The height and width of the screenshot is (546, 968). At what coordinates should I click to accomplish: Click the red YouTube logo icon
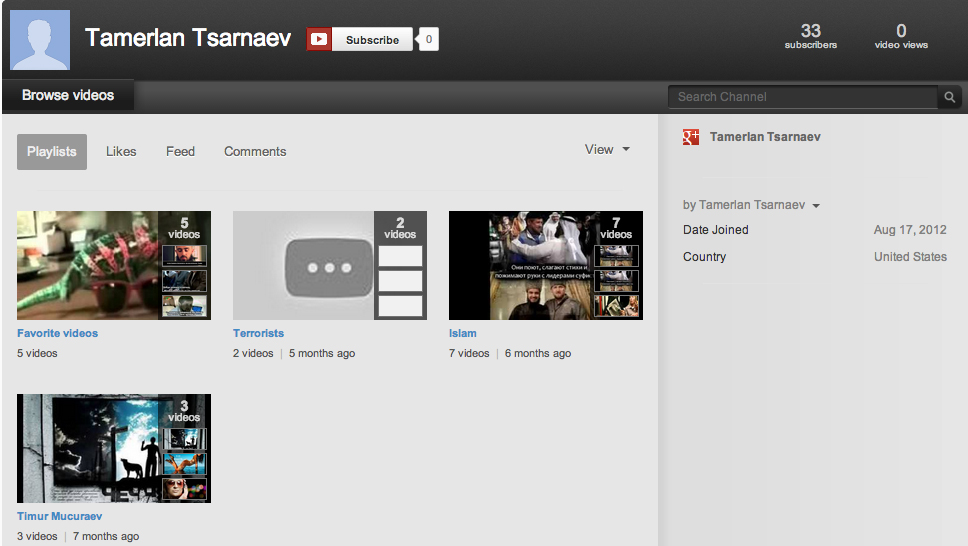(319, 40)
